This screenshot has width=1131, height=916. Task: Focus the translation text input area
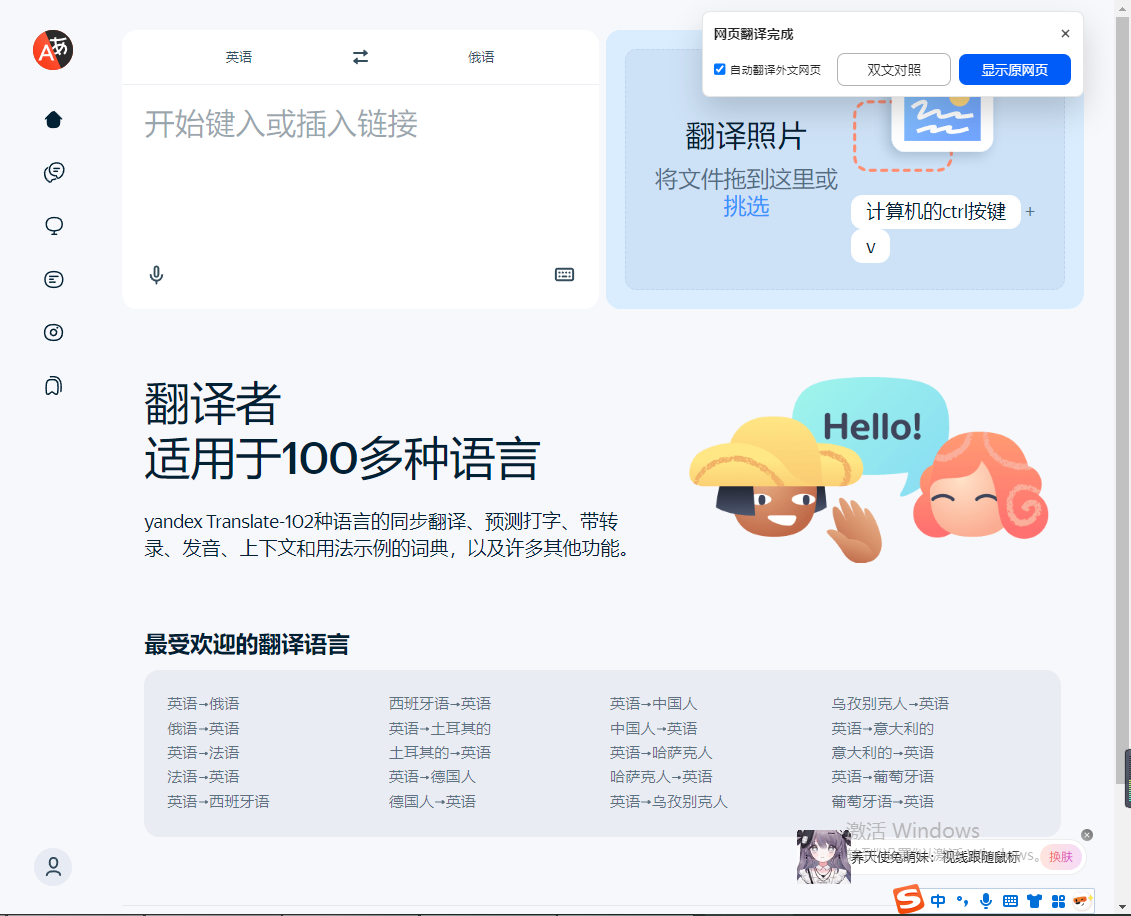(361, 180)
